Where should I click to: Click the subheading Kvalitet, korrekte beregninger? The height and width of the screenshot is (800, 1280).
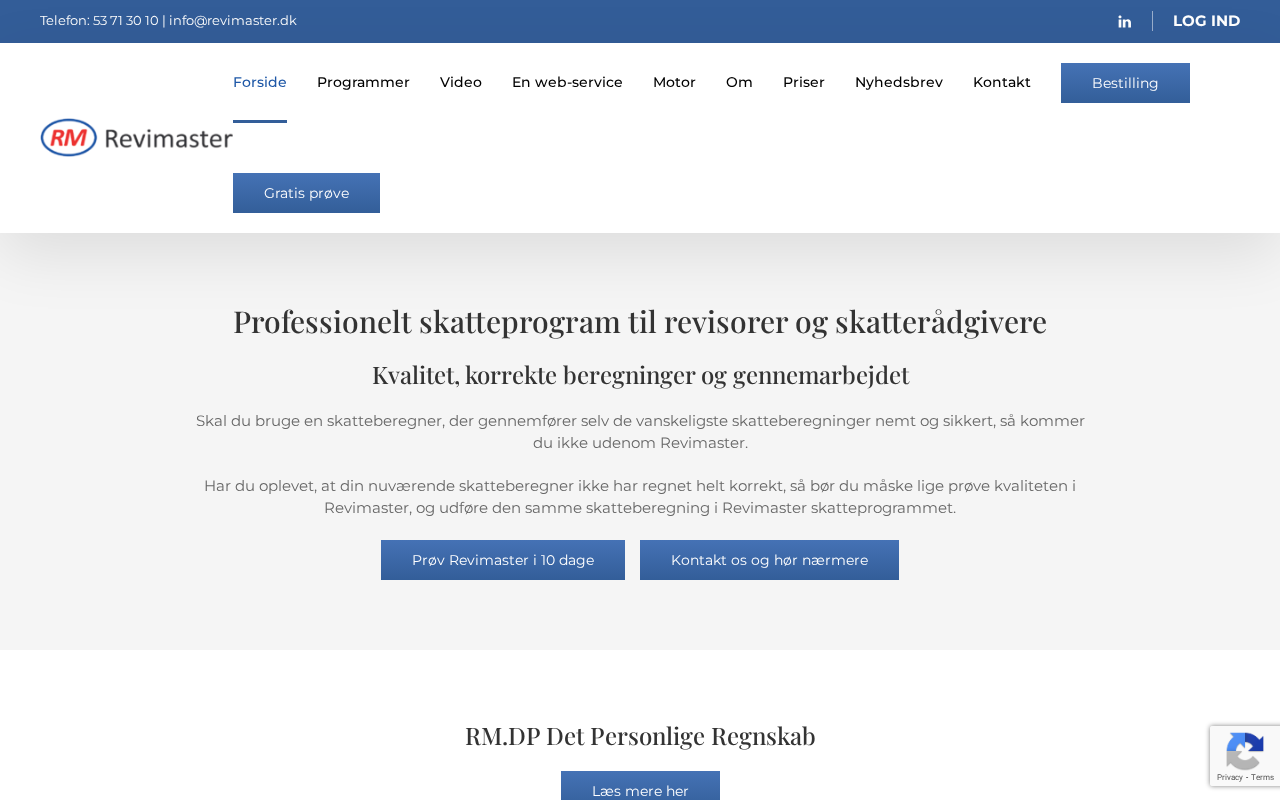point(640,375)
